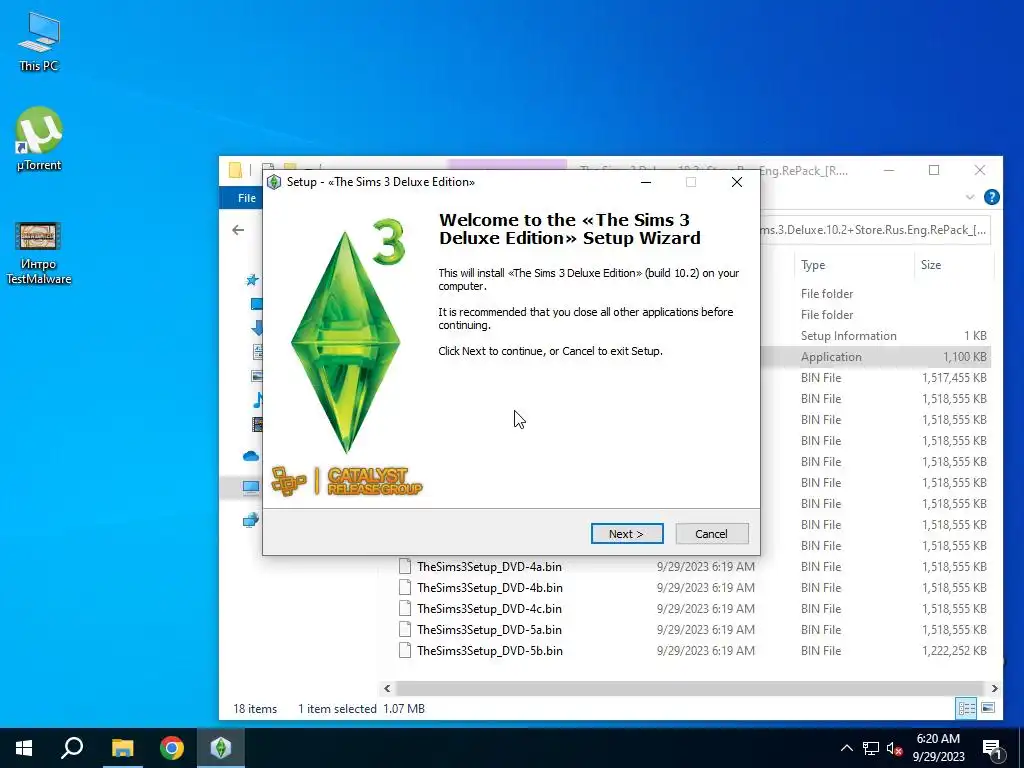The width and height of the screenshot is (1024, 768).
Task: Open taskbar search magnifier
Action: pos(72,748)
